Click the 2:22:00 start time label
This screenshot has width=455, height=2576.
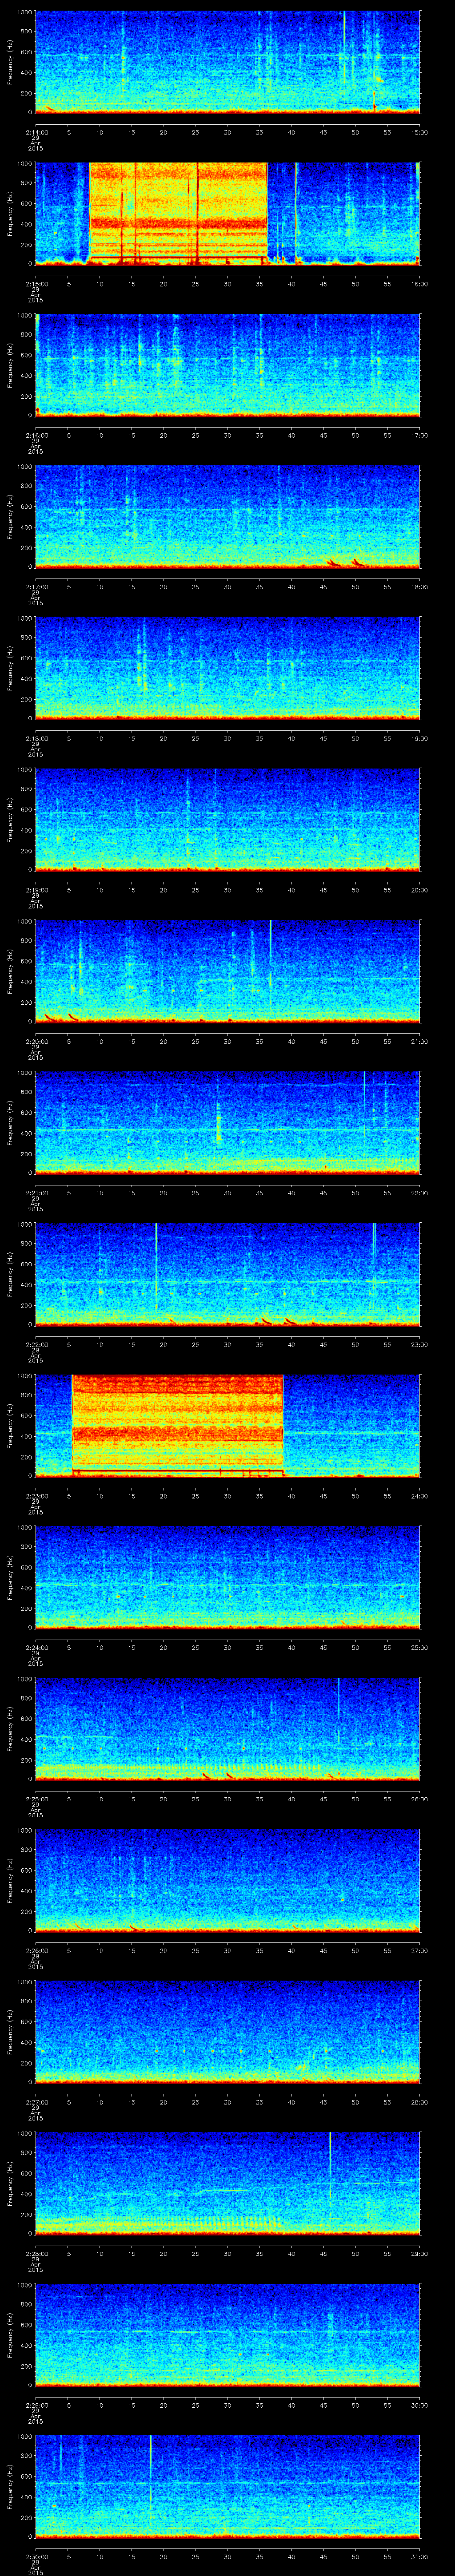(x=36, y=1344)
